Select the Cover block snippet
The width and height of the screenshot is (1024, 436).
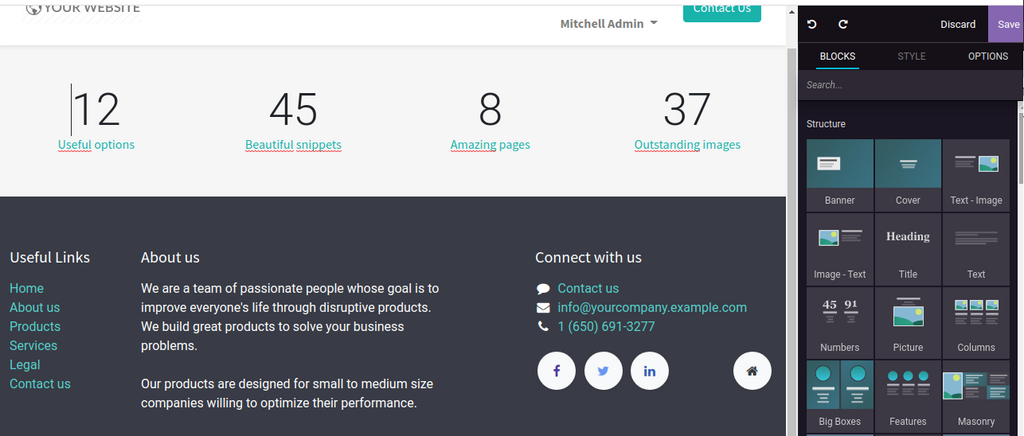(x=908, y=175)
